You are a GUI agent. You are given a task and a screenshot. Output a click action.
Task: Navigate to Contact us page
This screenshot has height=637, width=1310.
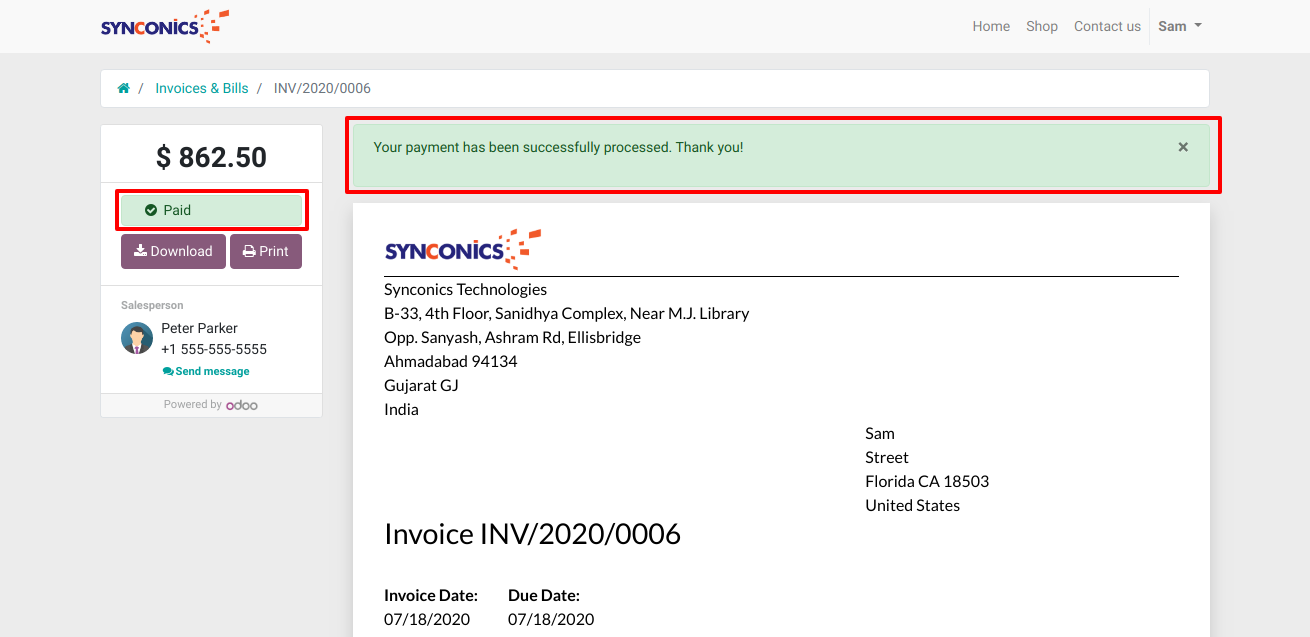pyautogui.click(x=1107, y=26)
